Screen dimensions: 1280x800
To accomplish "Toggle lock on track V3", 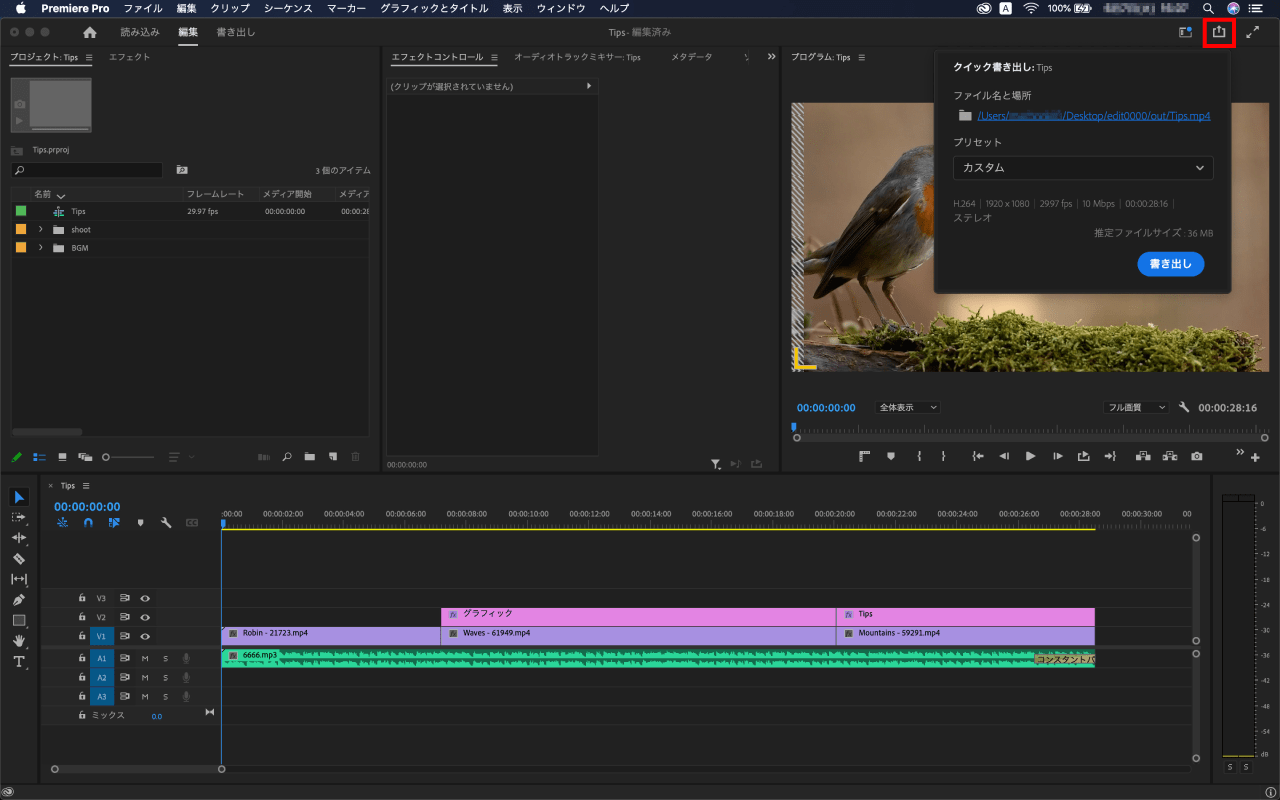I will (x=82, y=598).
